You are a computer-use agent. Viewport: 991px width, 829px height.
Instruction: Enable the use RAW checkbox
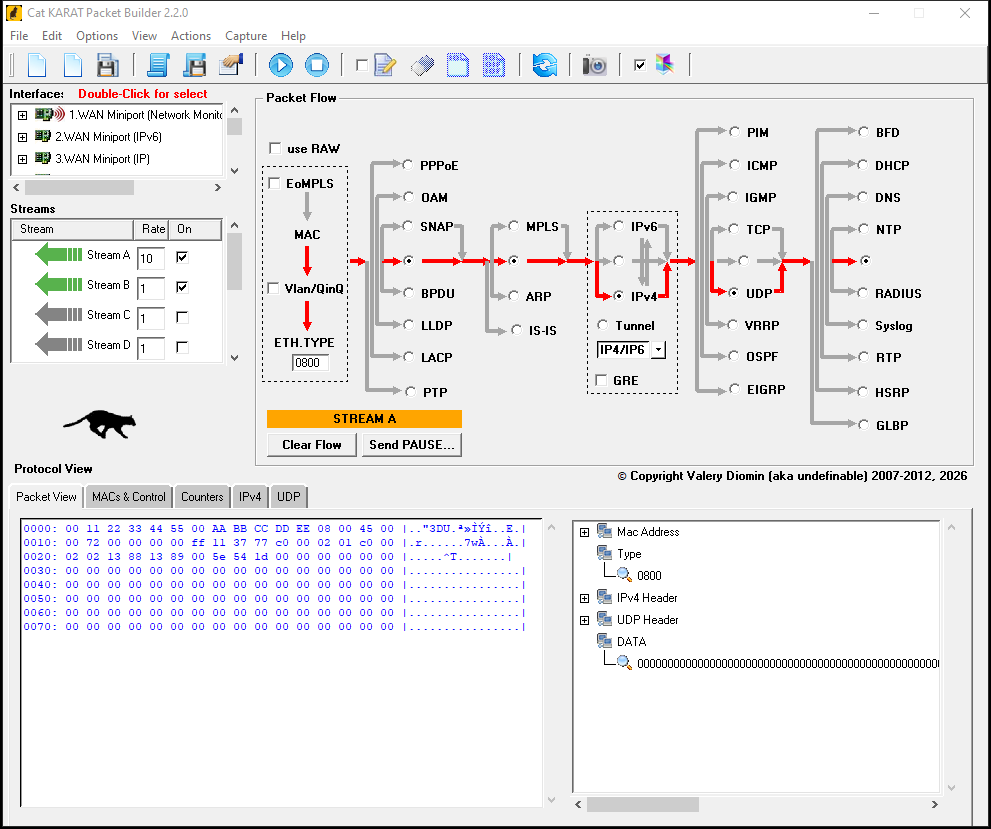pos(275,148)
